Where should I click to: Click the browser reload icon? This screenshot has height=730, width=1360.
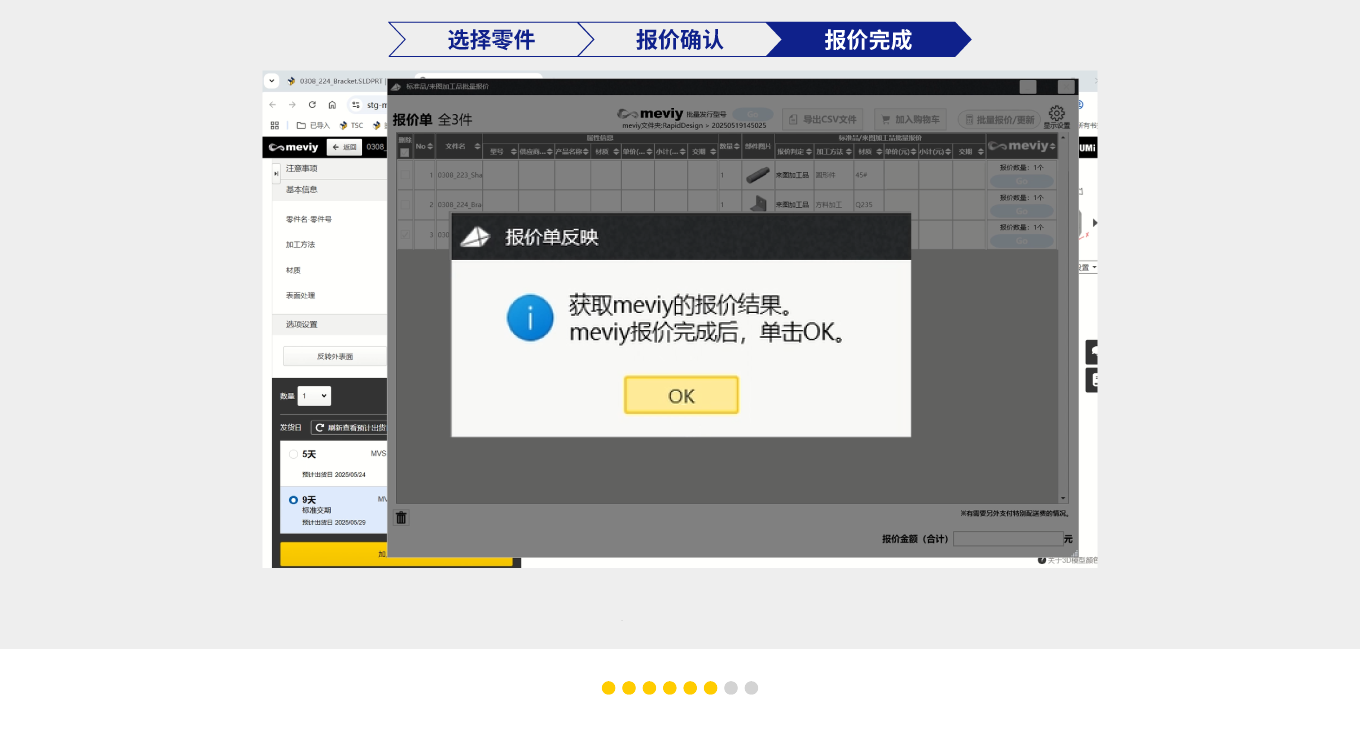tap(312, 104)
